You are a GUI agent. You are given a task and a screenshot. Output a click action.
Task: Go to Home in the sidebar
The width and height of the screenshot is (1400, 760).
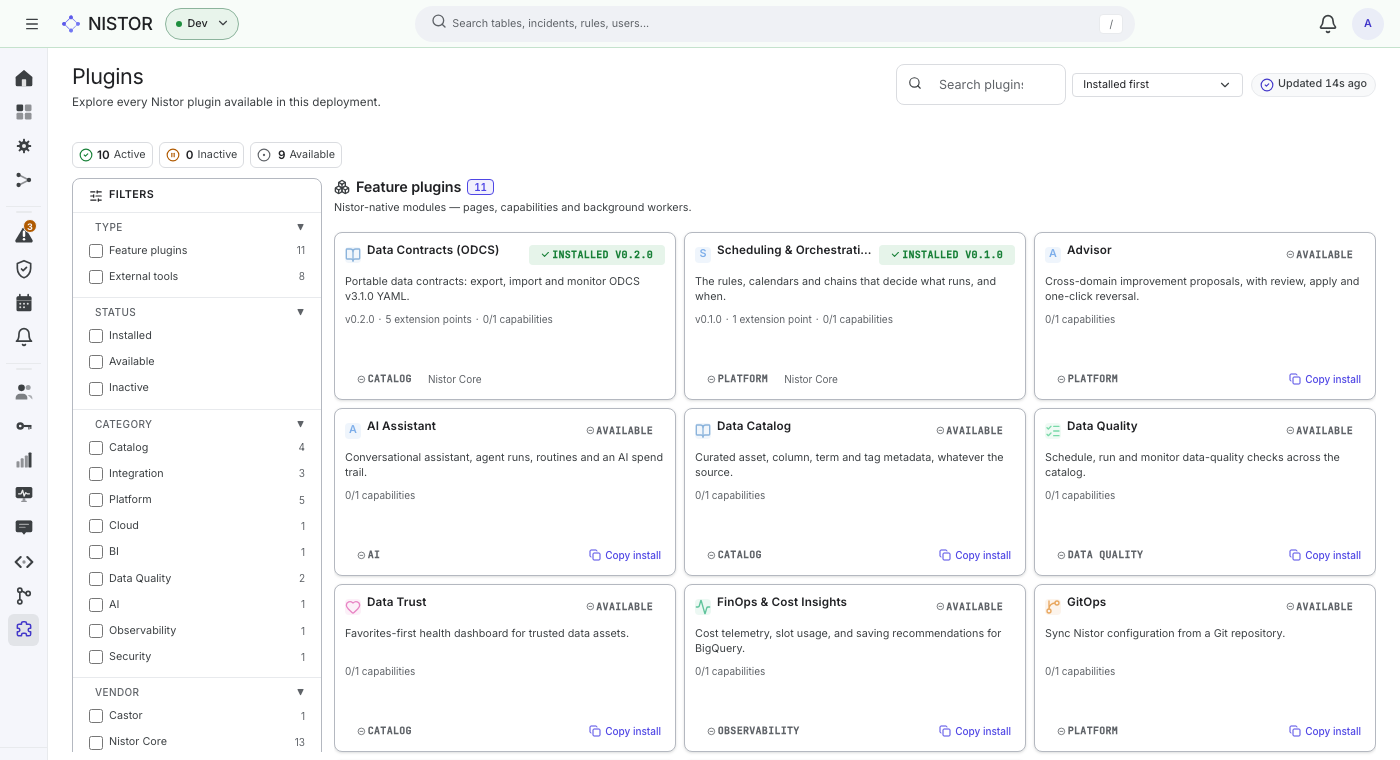pyautogui.click(x=24, y=78)
